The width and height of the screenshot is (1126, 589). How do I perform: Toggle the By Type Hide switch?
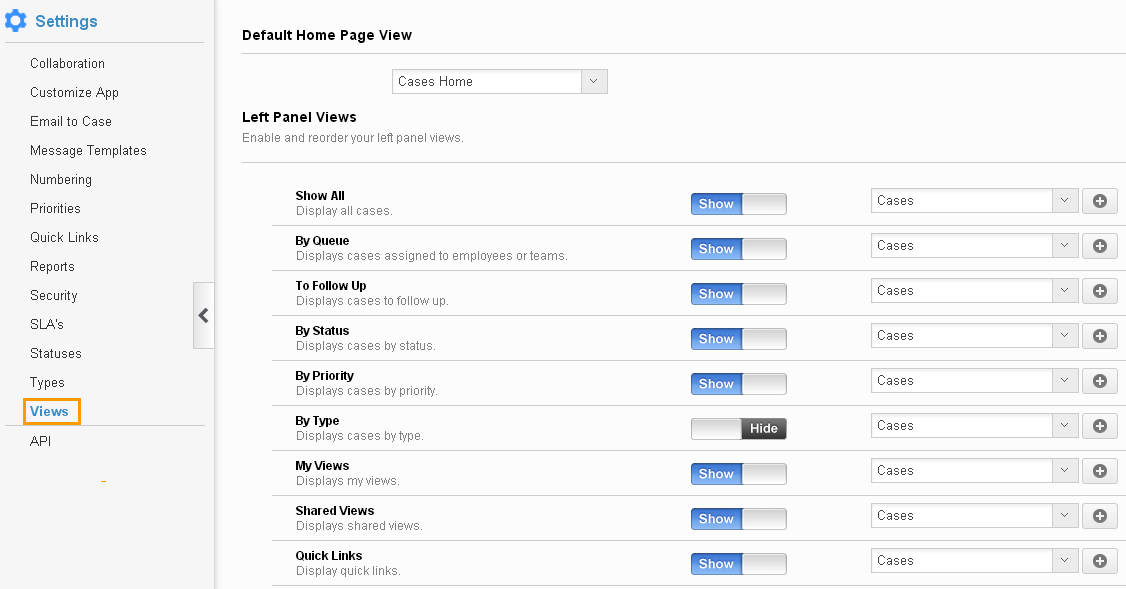739,429
